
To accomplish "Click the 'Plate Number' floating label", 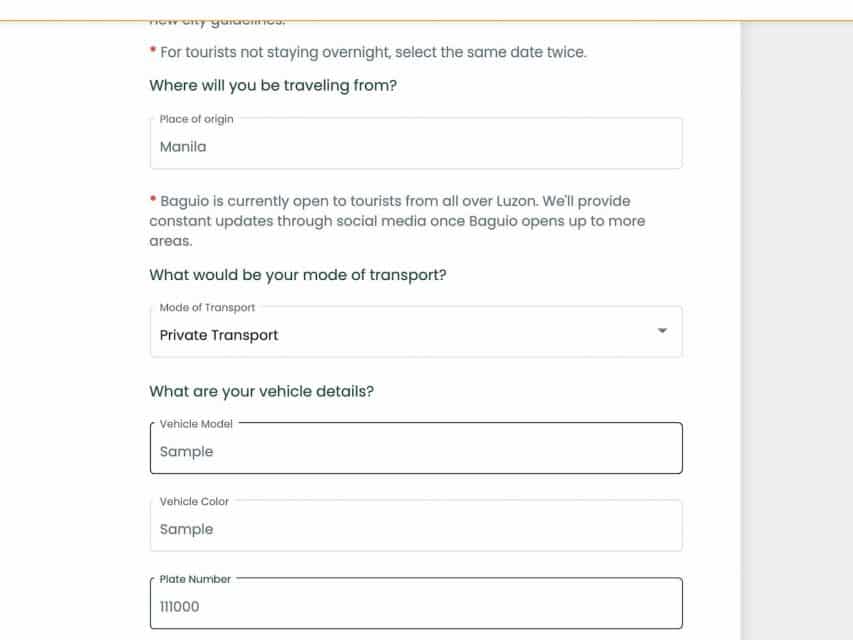I will pos(195,579).
